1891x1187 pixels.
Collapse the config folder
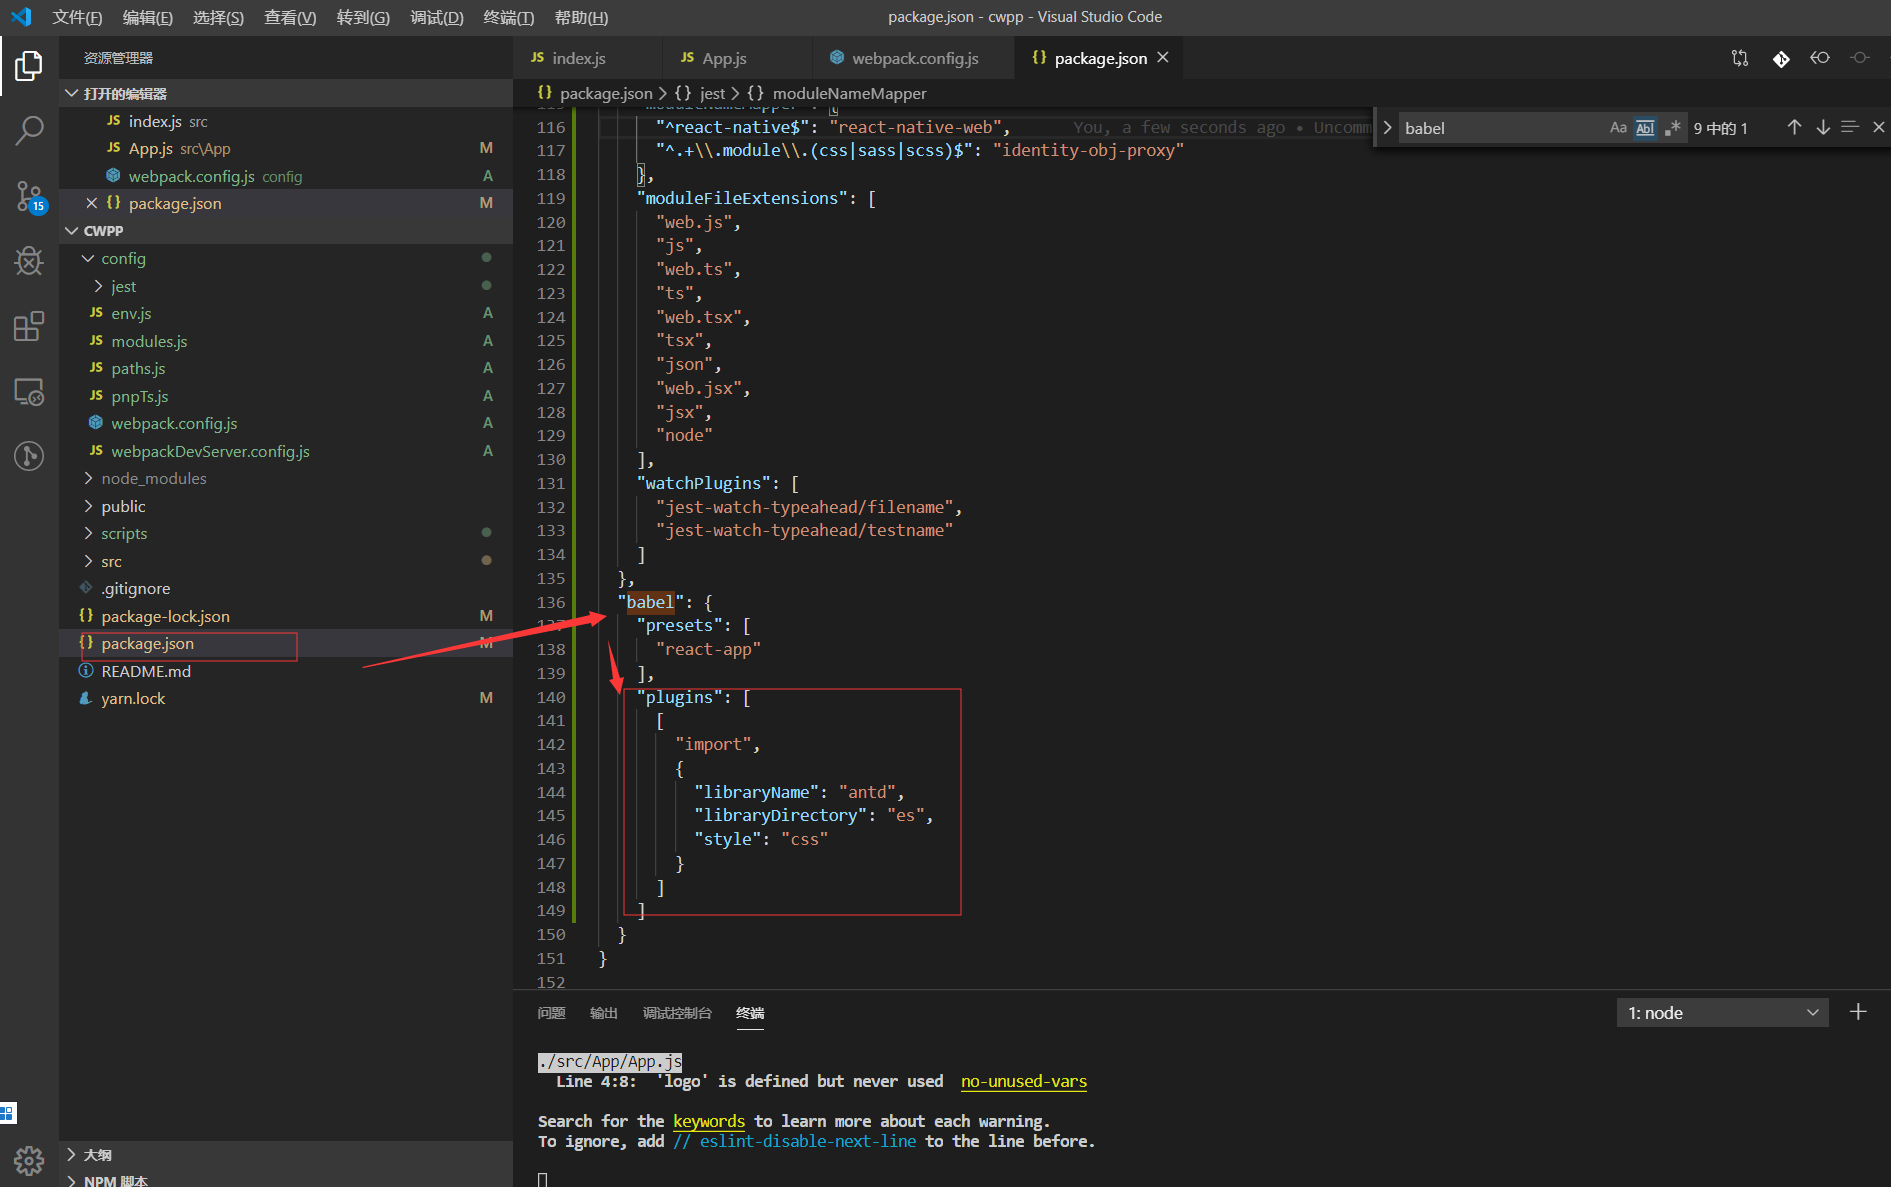point(123,259)
